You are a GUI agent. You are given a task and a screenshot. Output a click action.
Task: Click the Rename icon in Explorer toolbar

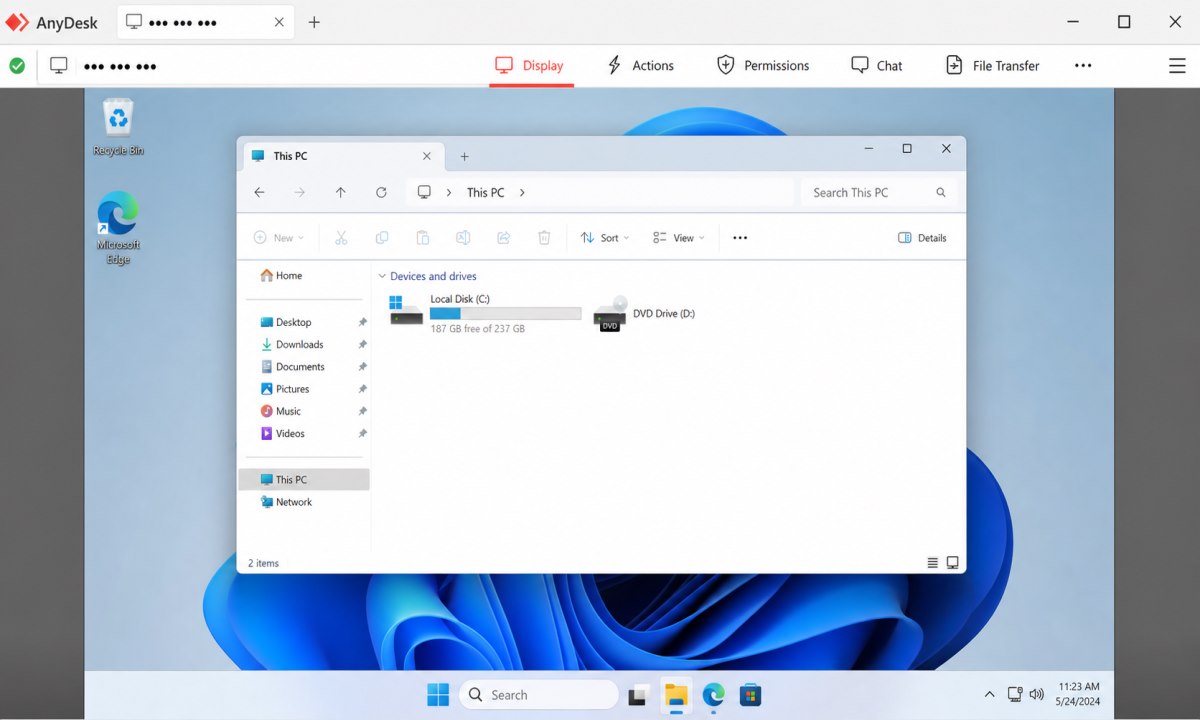point(463,238)
